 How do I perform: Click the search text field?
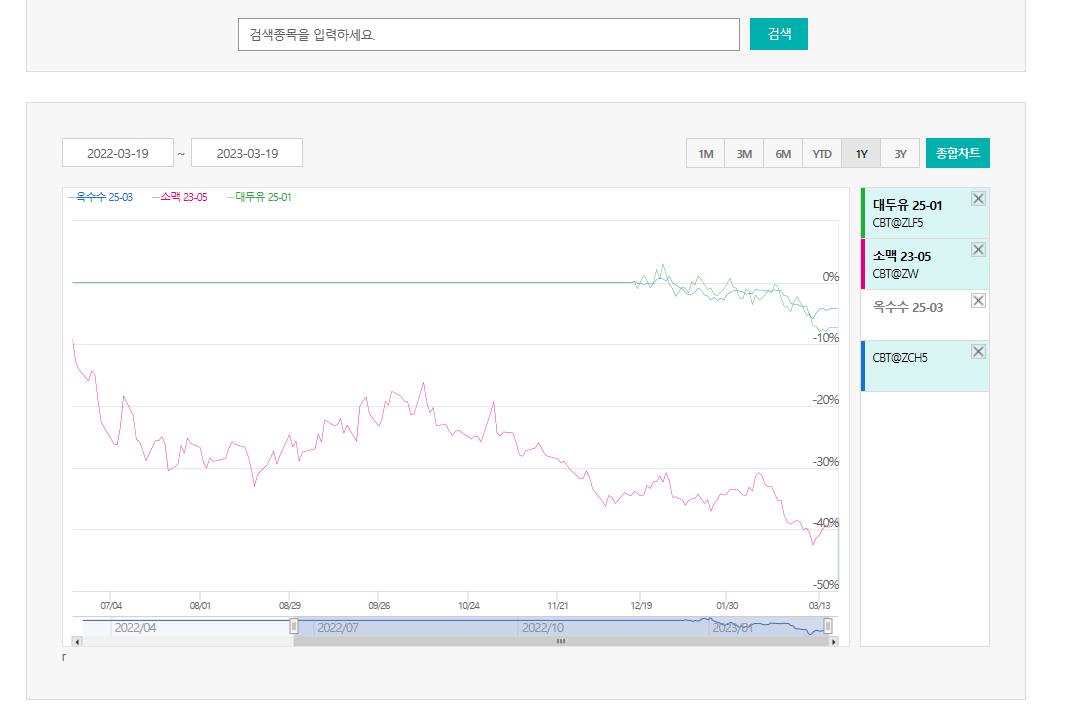click(x=488, y=34)
